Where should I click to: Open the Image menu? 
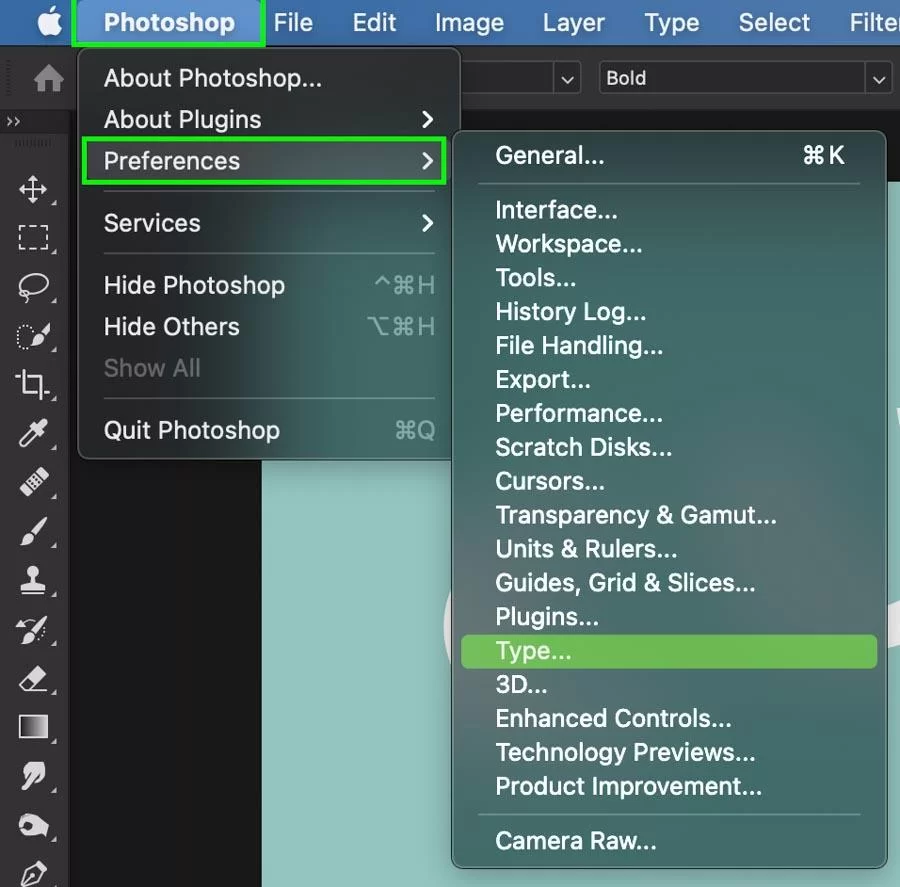coord(469,23)
